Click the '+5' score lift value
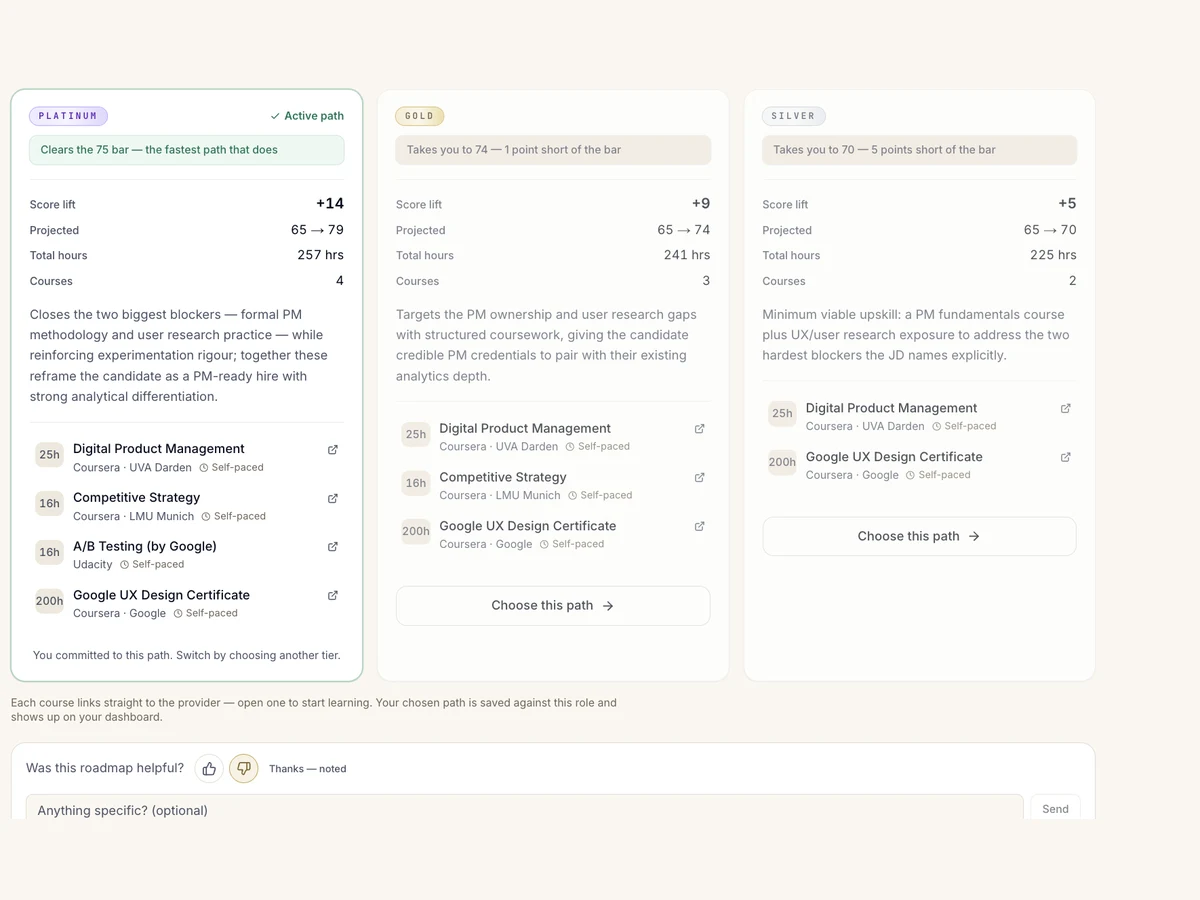 pos(1067,204)
